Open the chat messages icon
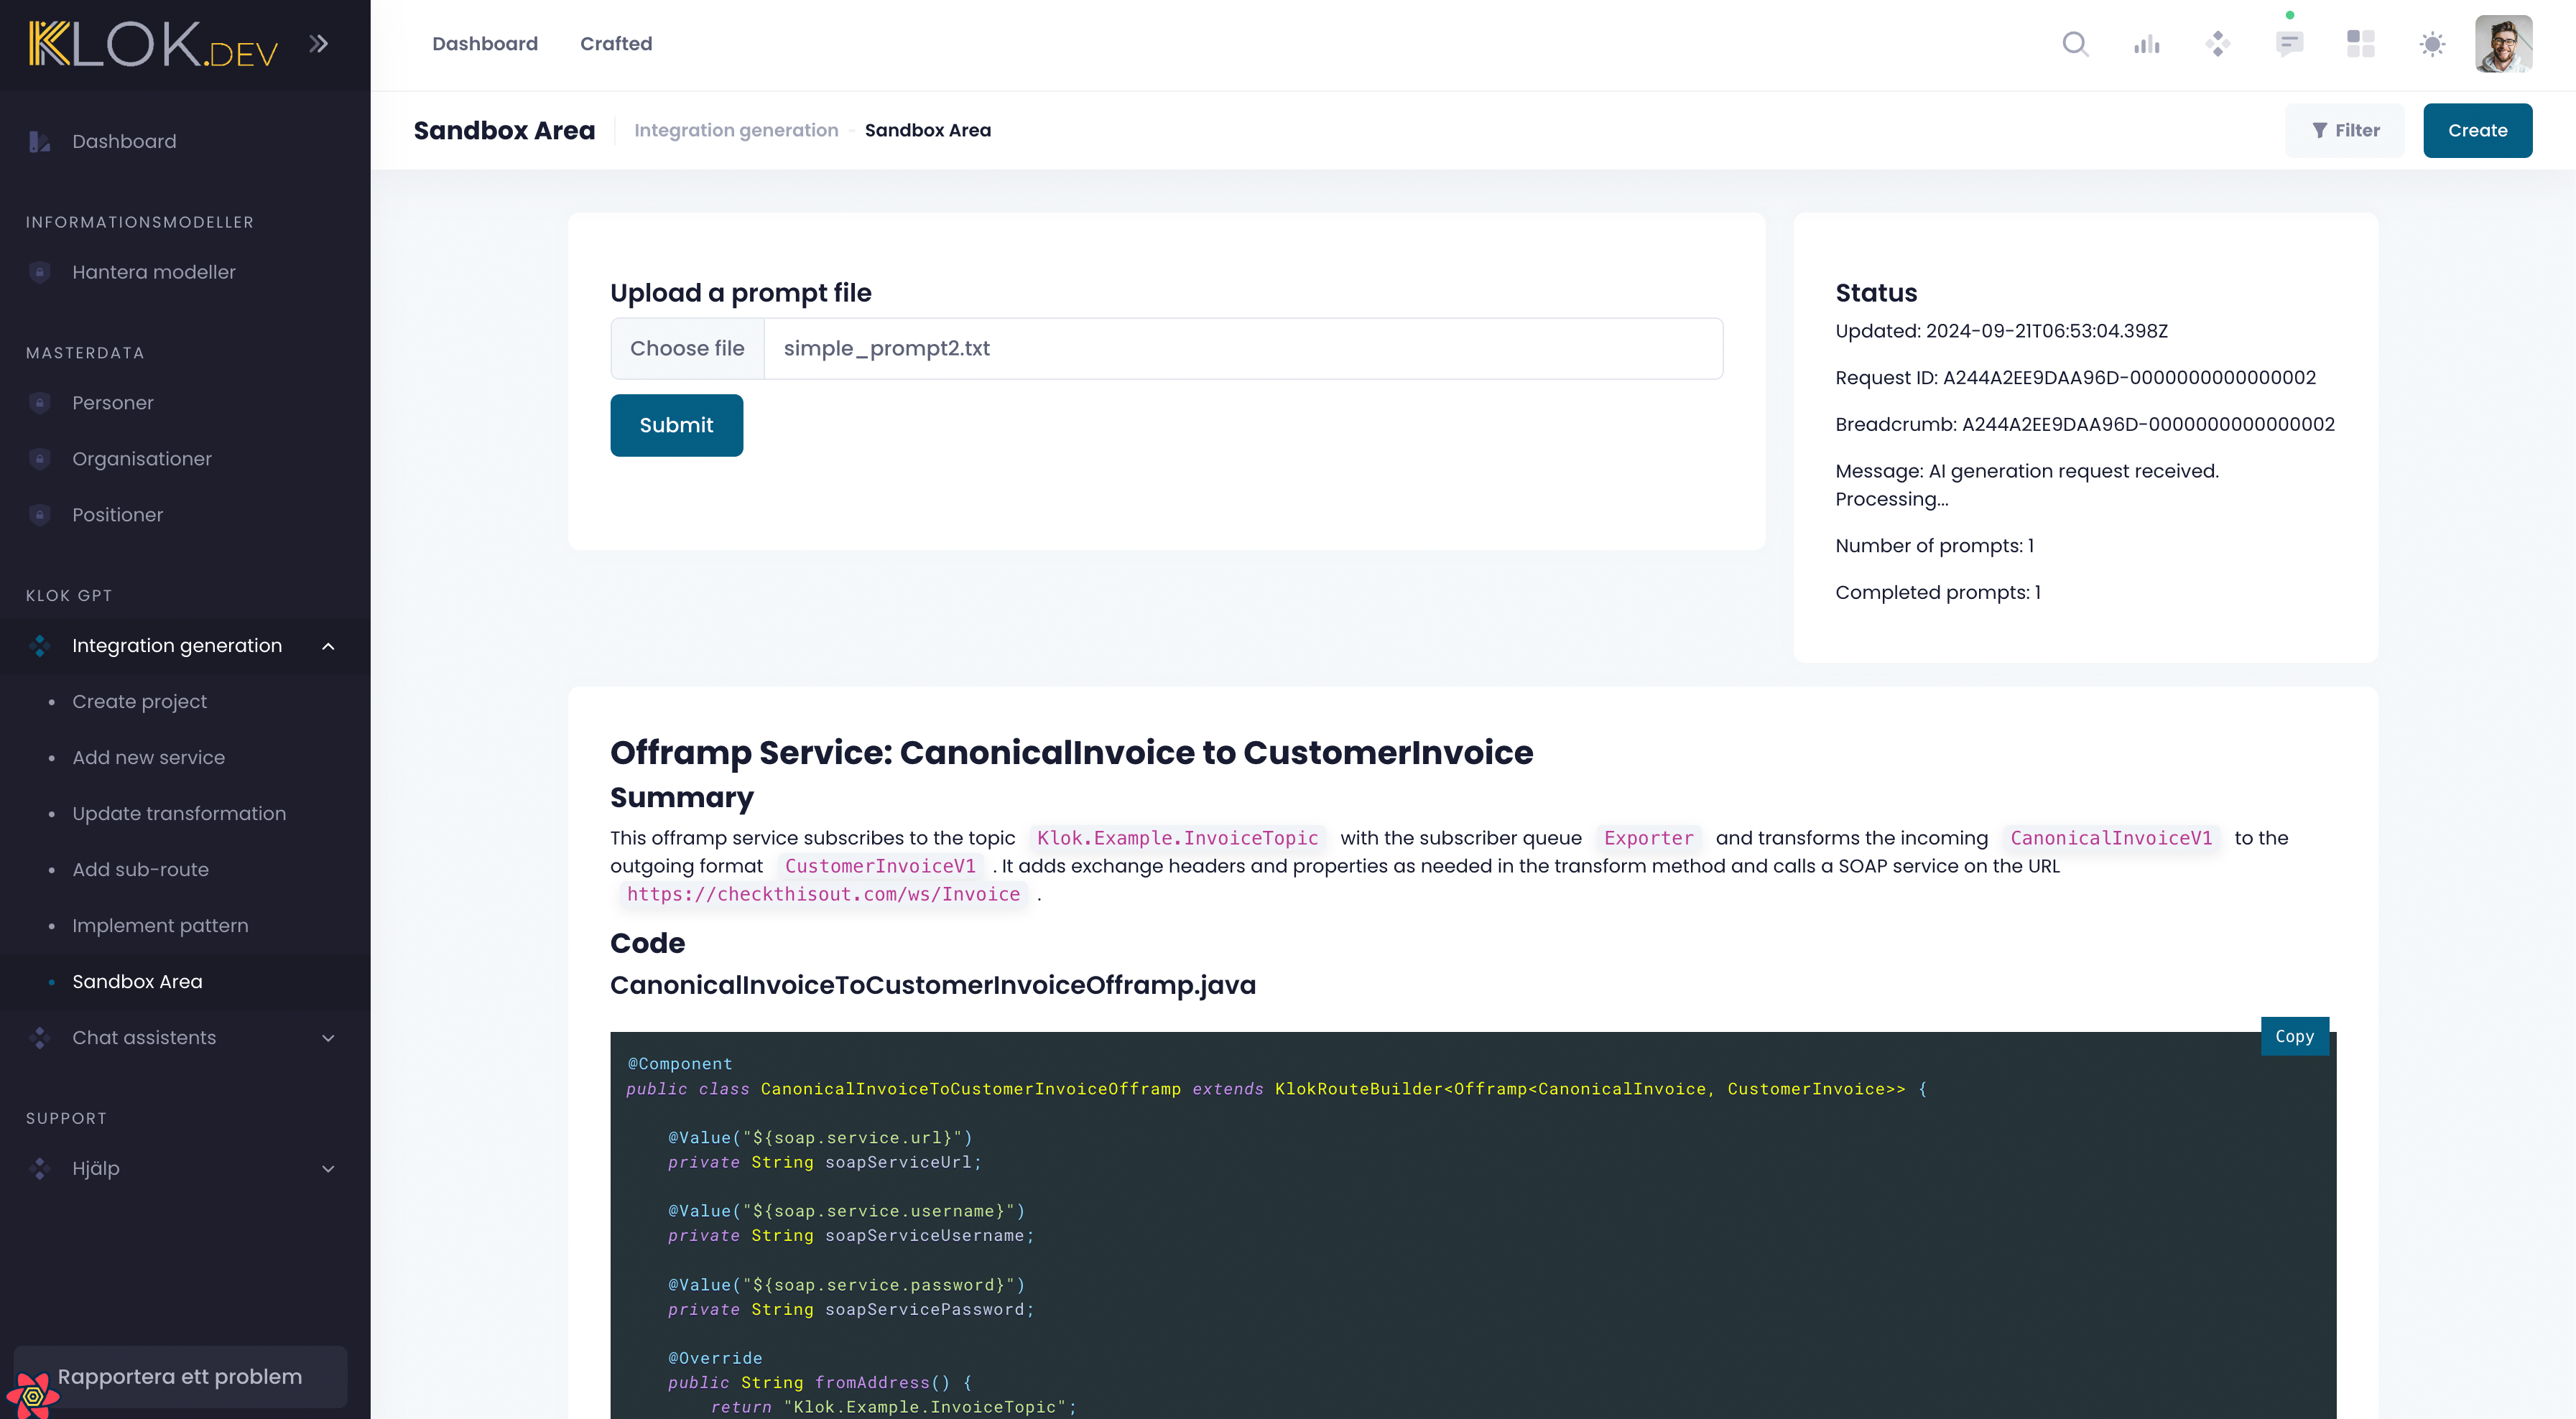Screen dimensions: 2576x1419 click(2289, 44)
